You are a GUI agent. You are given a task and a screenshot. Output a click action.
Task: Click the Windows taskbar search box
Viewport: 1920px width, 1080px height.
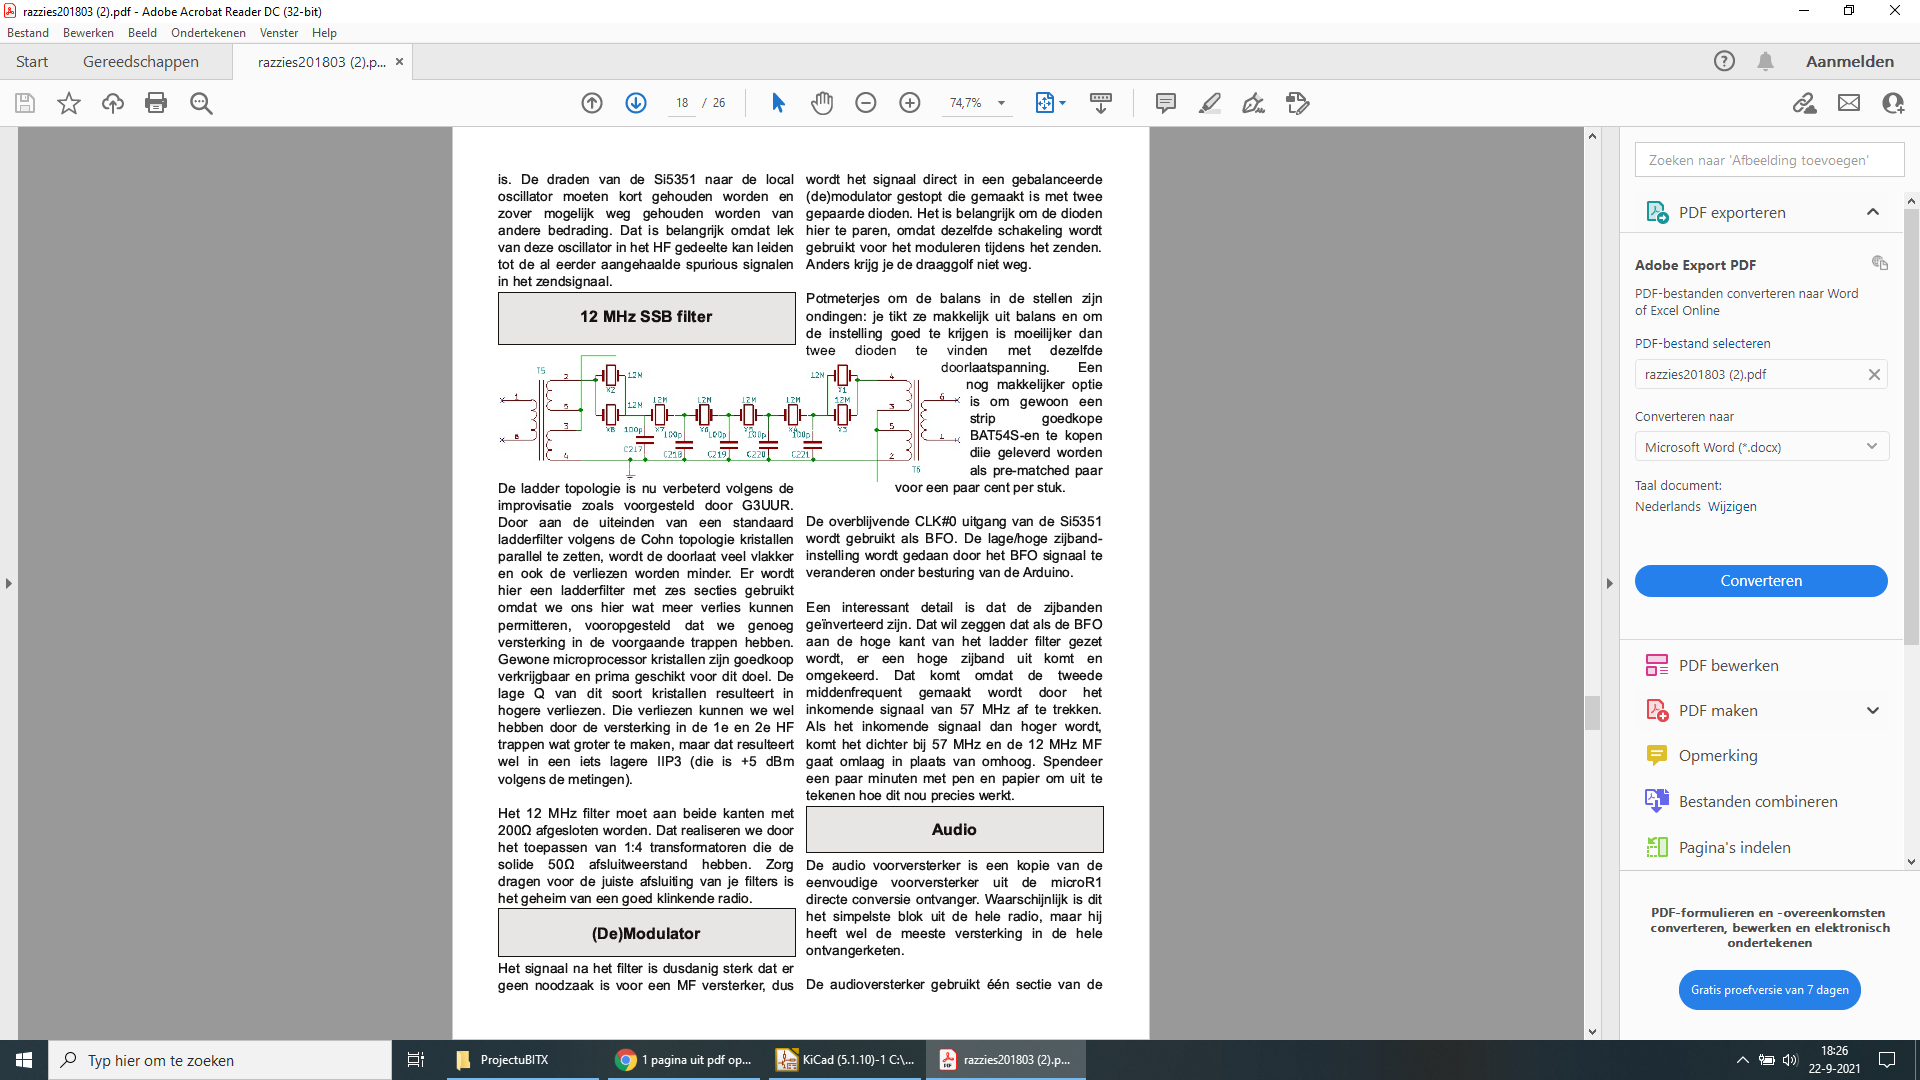(220, 1060)
